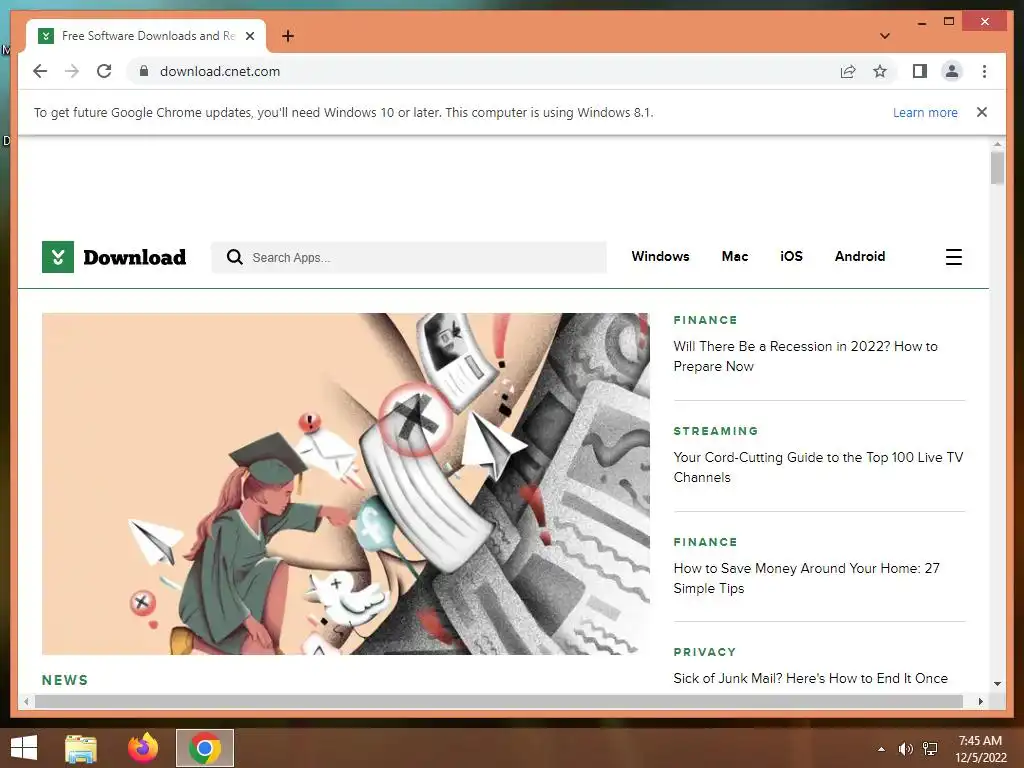Screen dimensions: 1024x768
Task: Open the network tray icon
Action: click(930, 749)
